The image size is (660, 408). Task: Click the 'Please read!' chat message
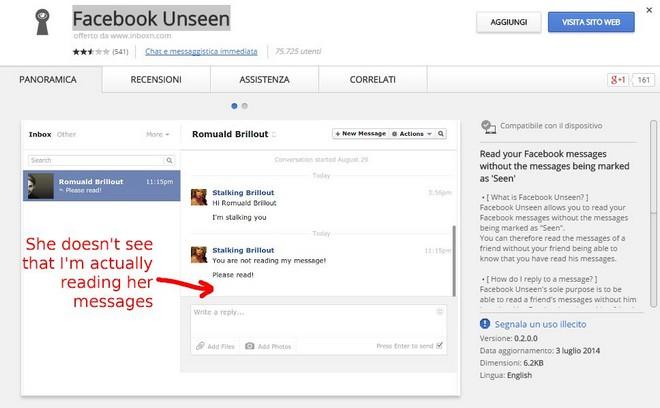(233, 275)
